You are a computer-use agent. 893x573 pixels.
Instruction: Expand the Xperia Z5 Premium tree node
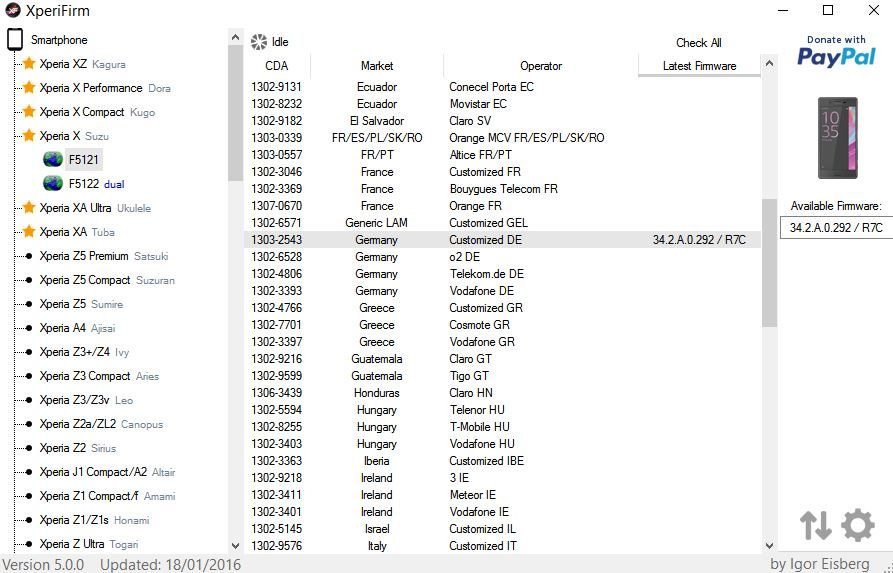104,256
